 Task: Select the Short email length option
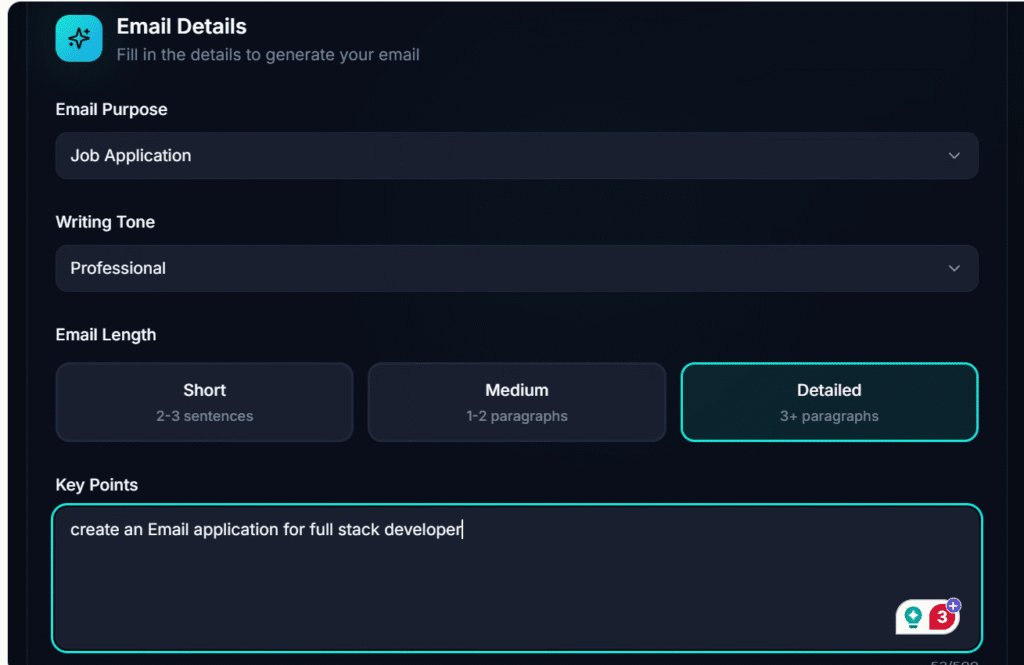(x=205, y=402)
